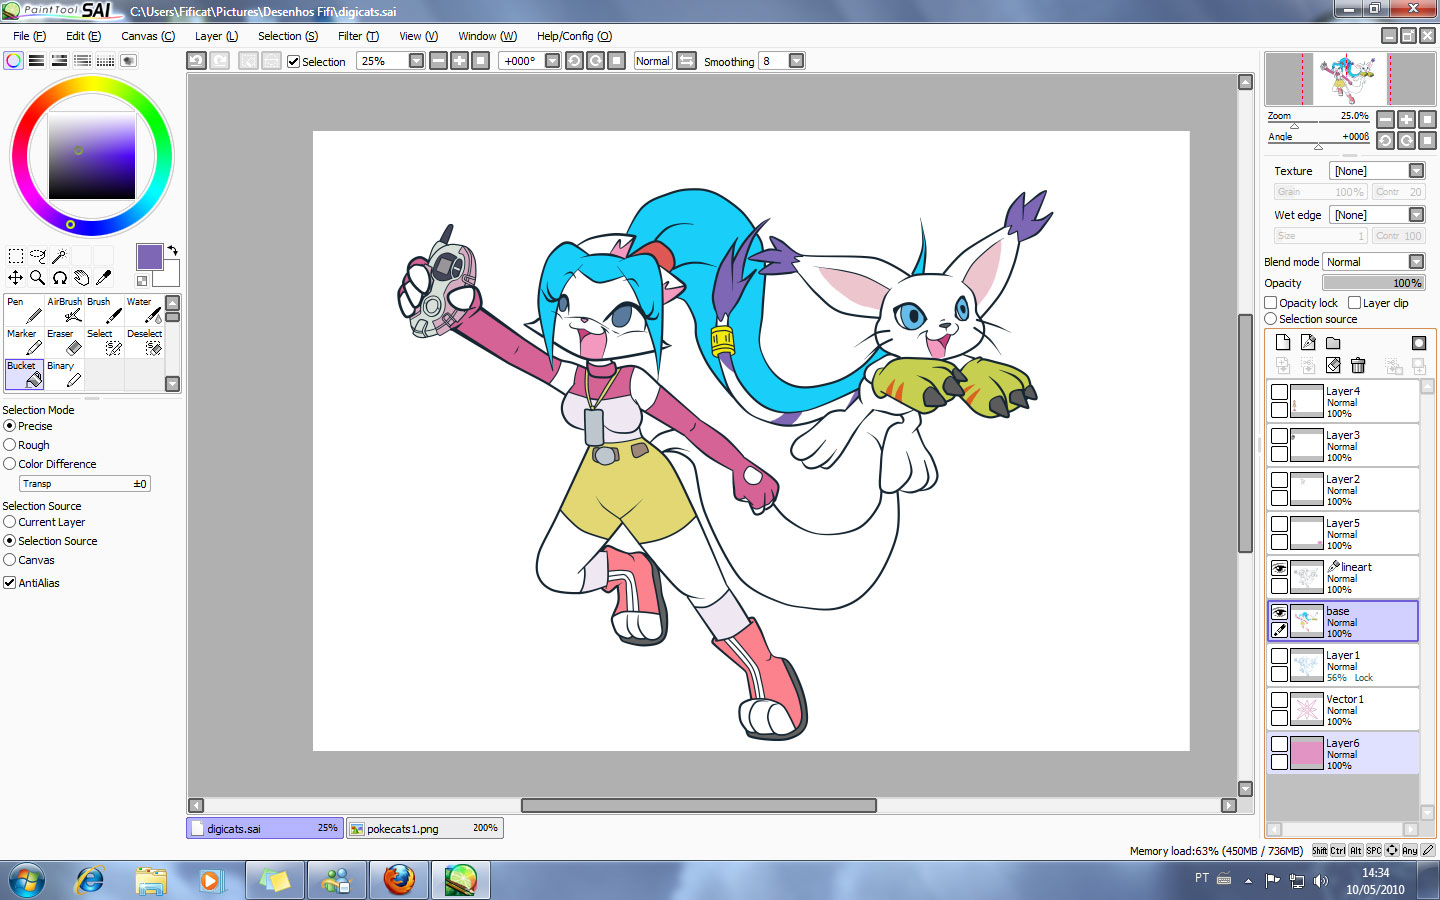
Task: Activate the move tool
Action: pos(15,278)
